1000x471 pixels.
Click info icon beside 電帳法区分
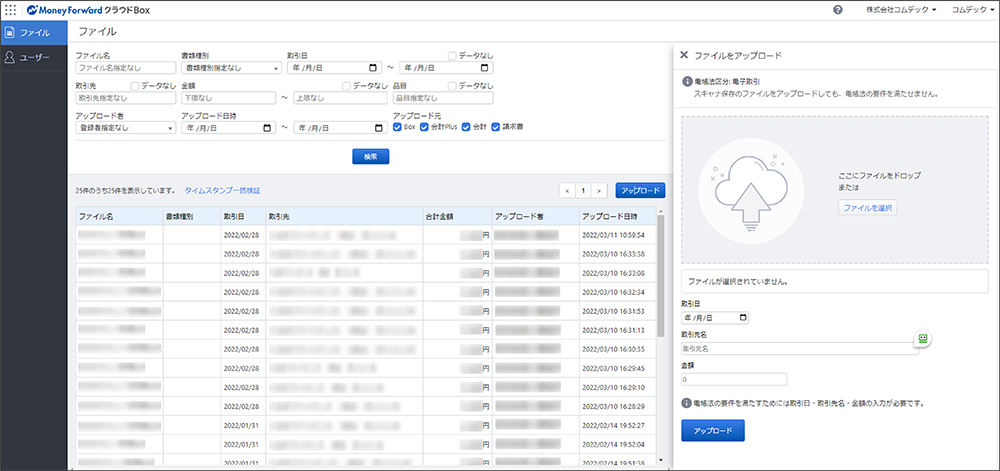tap(687, 82)
